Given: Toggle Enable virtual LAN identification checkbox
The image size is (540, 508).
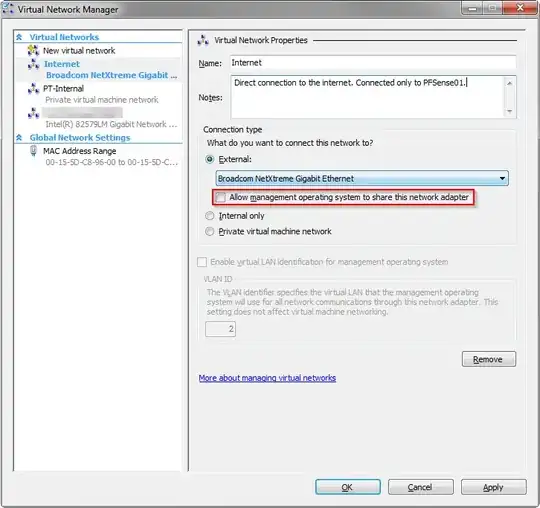Looking at the screenshot, I should click(202, 262).
